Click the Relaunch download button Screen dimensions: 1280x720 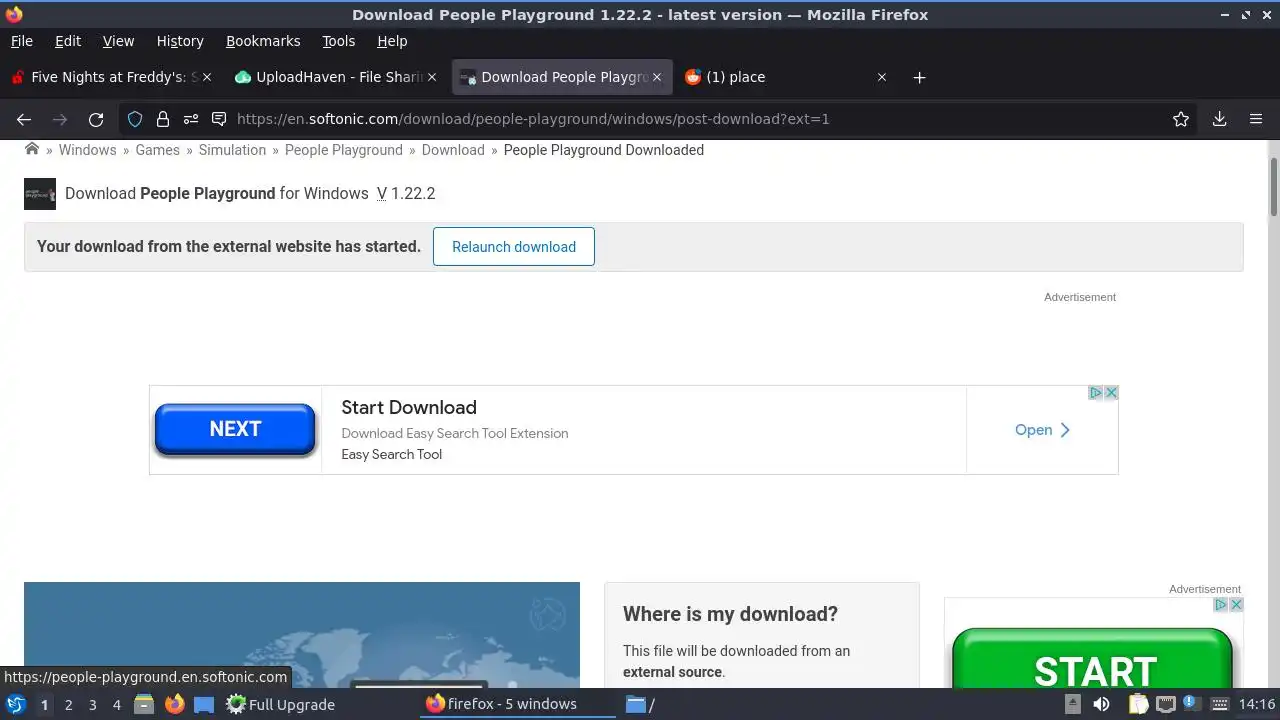514,247
